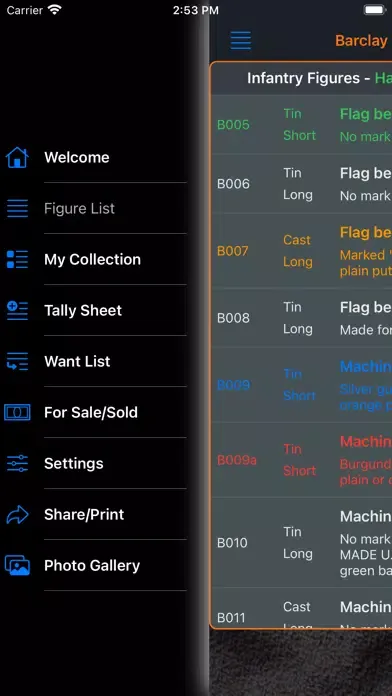392x696 pixels.
Task: Select the green B005 figure row
Action: pyautogui.click(x=301, y=125)
